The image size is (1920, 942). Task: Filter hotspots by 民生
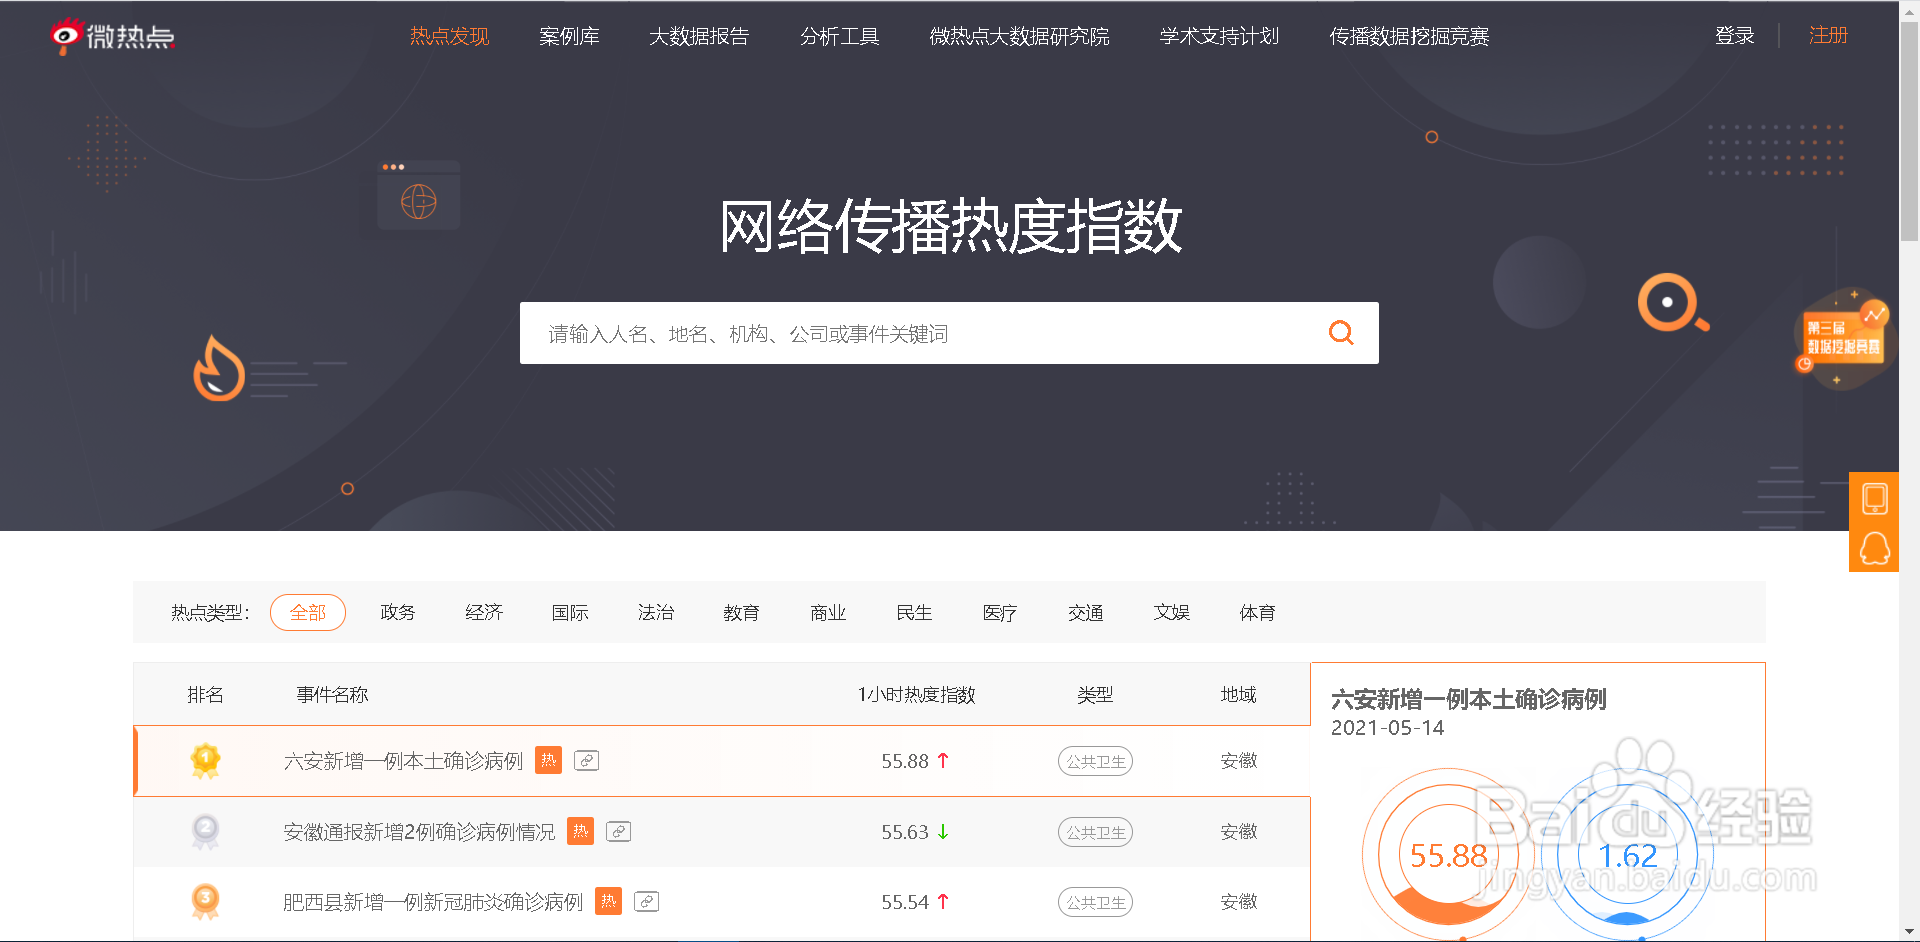(x=914, y=613)
